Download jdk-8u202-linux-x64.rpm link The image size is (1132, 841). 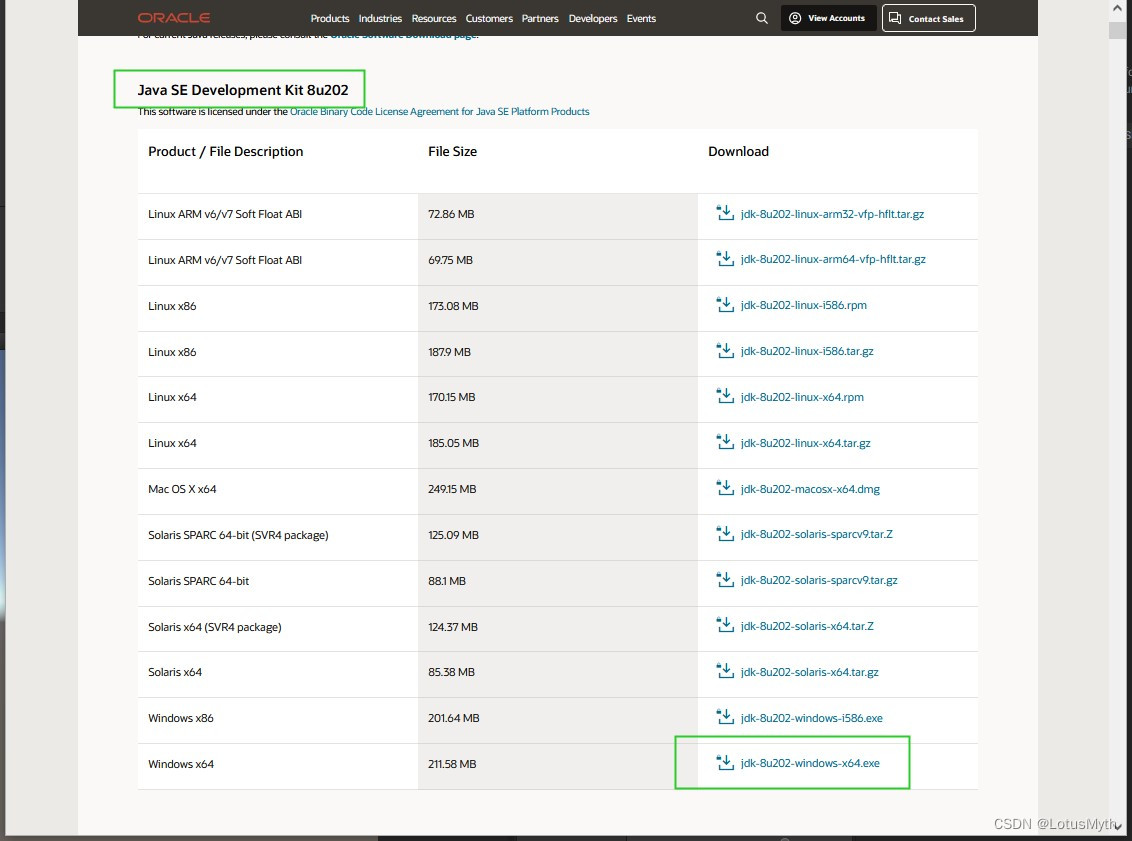point(802,397)
